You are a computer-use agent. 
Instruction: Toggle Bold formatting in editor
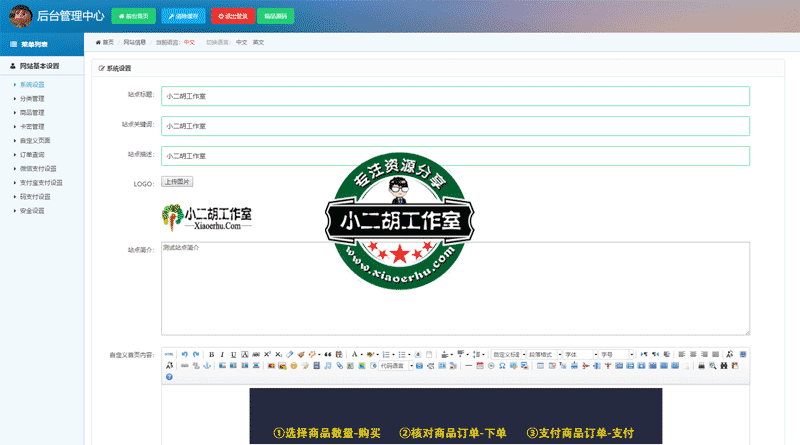211,354
